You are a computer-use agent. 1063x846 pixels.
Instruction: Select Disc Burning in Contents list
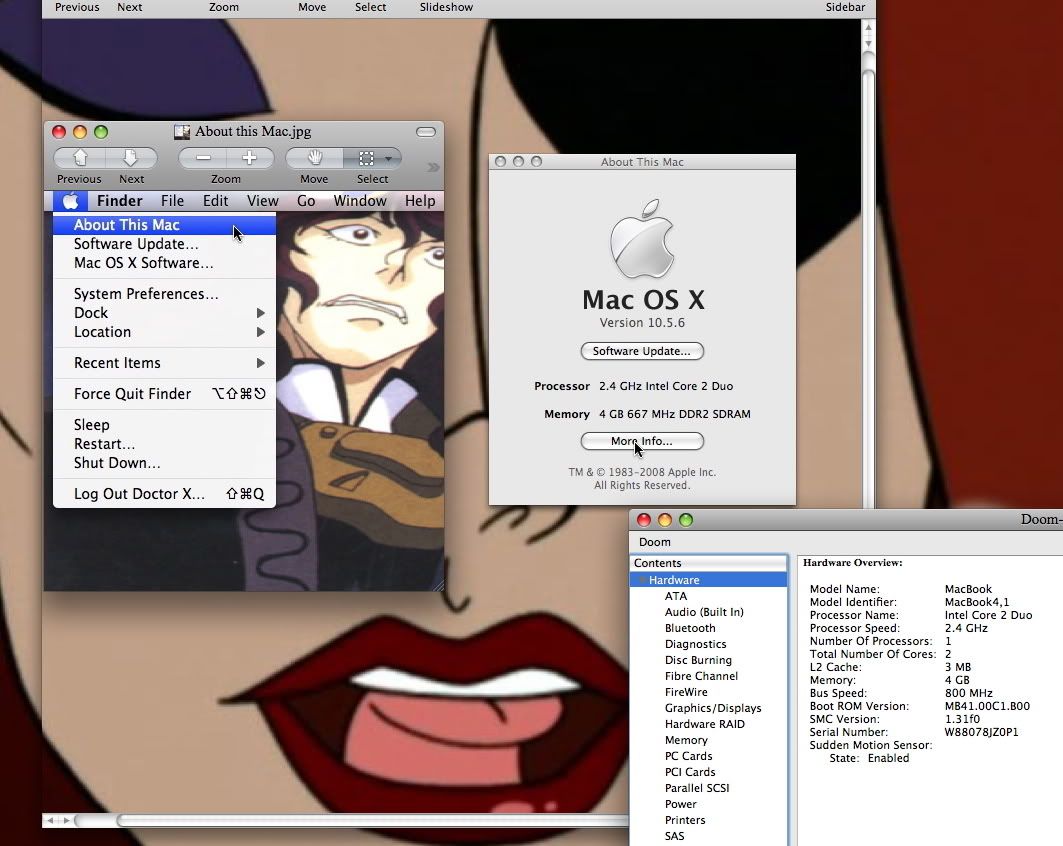coord(698,660)
